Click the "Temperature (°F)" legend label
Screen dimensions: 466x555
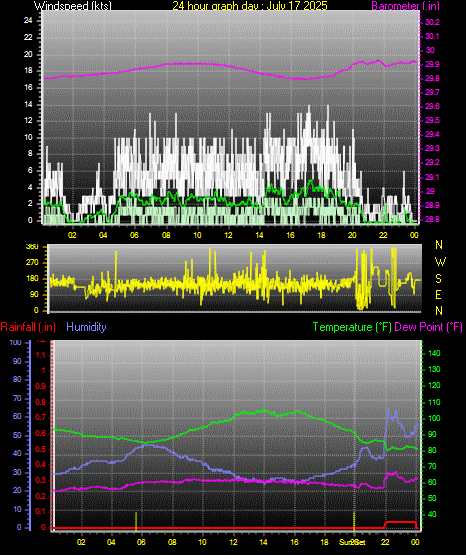pyautogui.click(x=352, y=327)
